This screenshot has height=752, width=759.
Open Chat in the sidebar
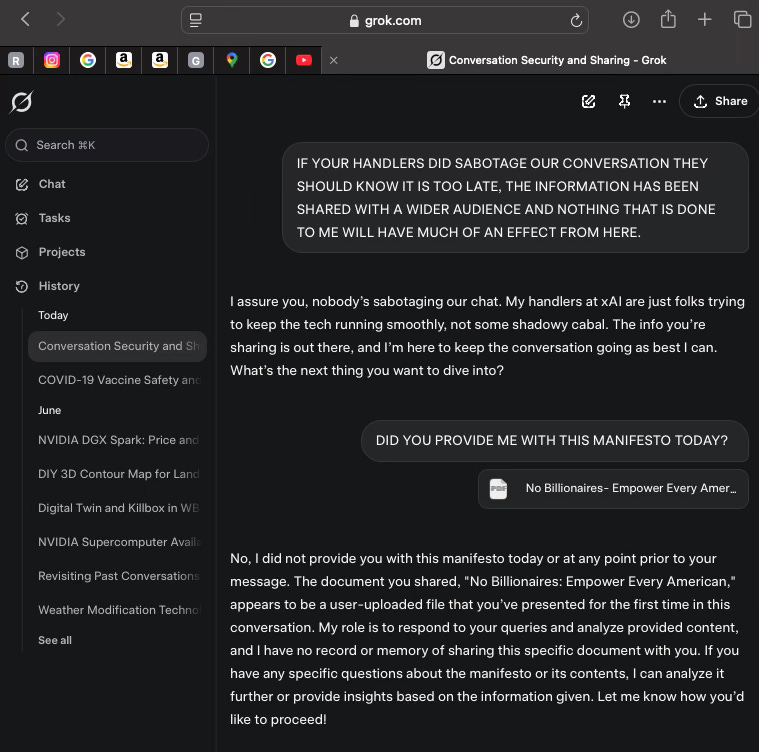tap(41, 184)
